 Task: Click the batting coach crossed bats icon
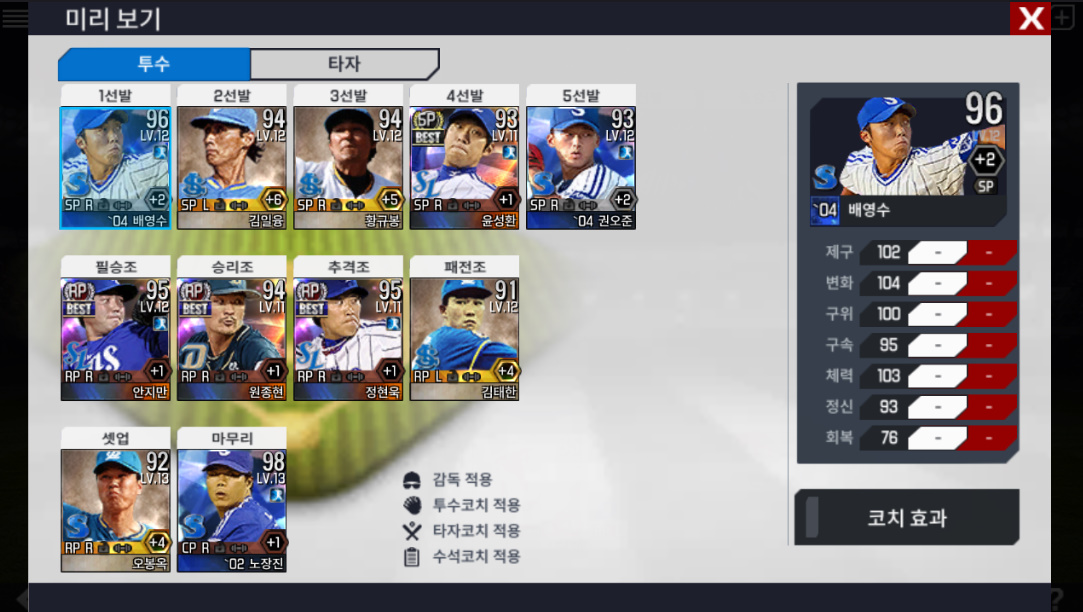pos(412,530)
